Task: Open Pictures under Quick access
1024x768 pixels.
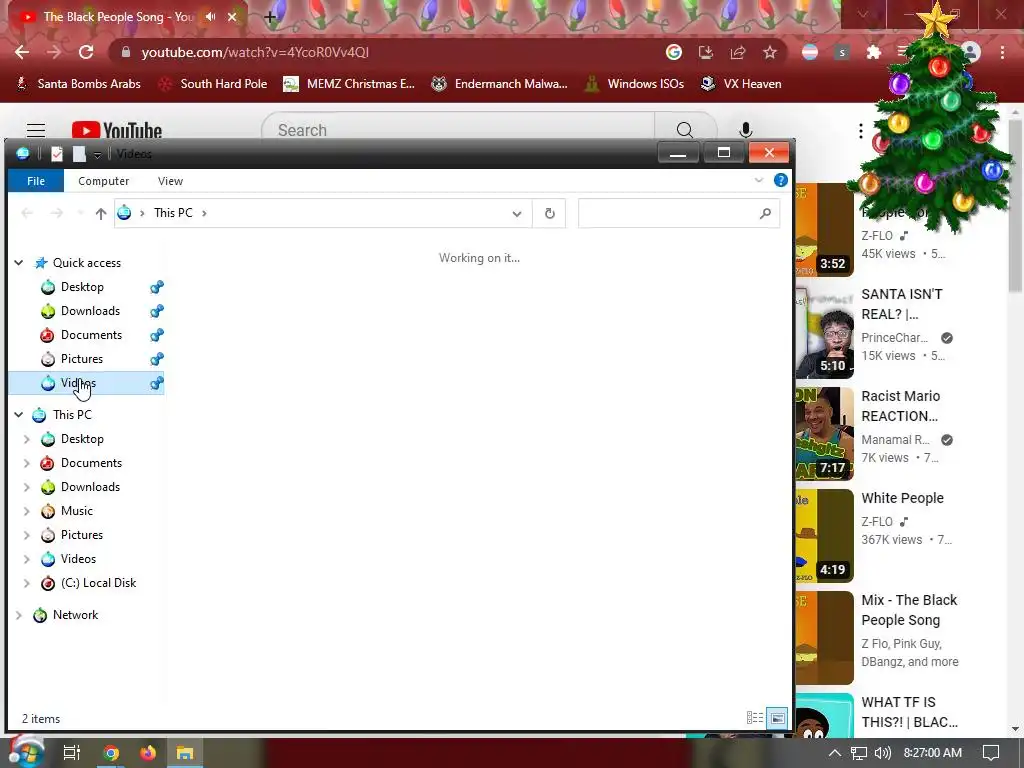Action: tap(81, 359)
